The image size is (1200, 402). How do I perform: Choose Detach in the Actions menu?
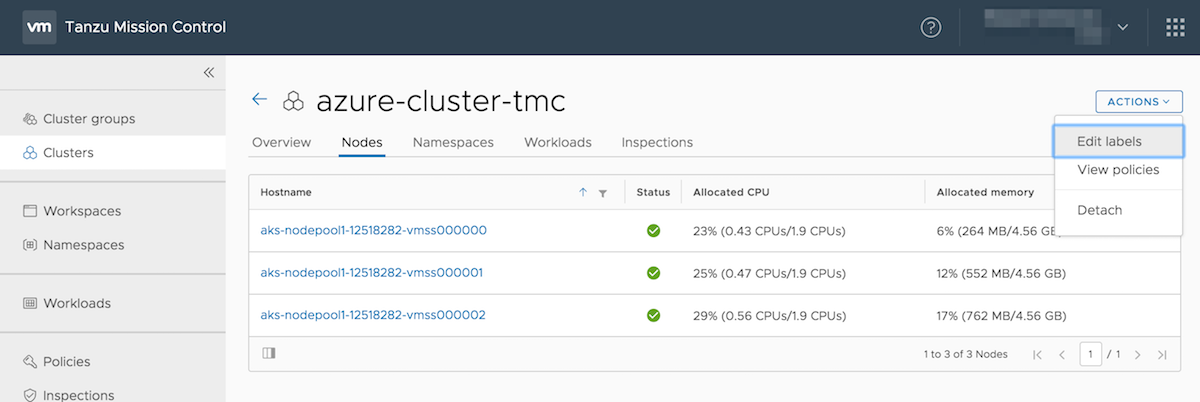click(1100, 210)
